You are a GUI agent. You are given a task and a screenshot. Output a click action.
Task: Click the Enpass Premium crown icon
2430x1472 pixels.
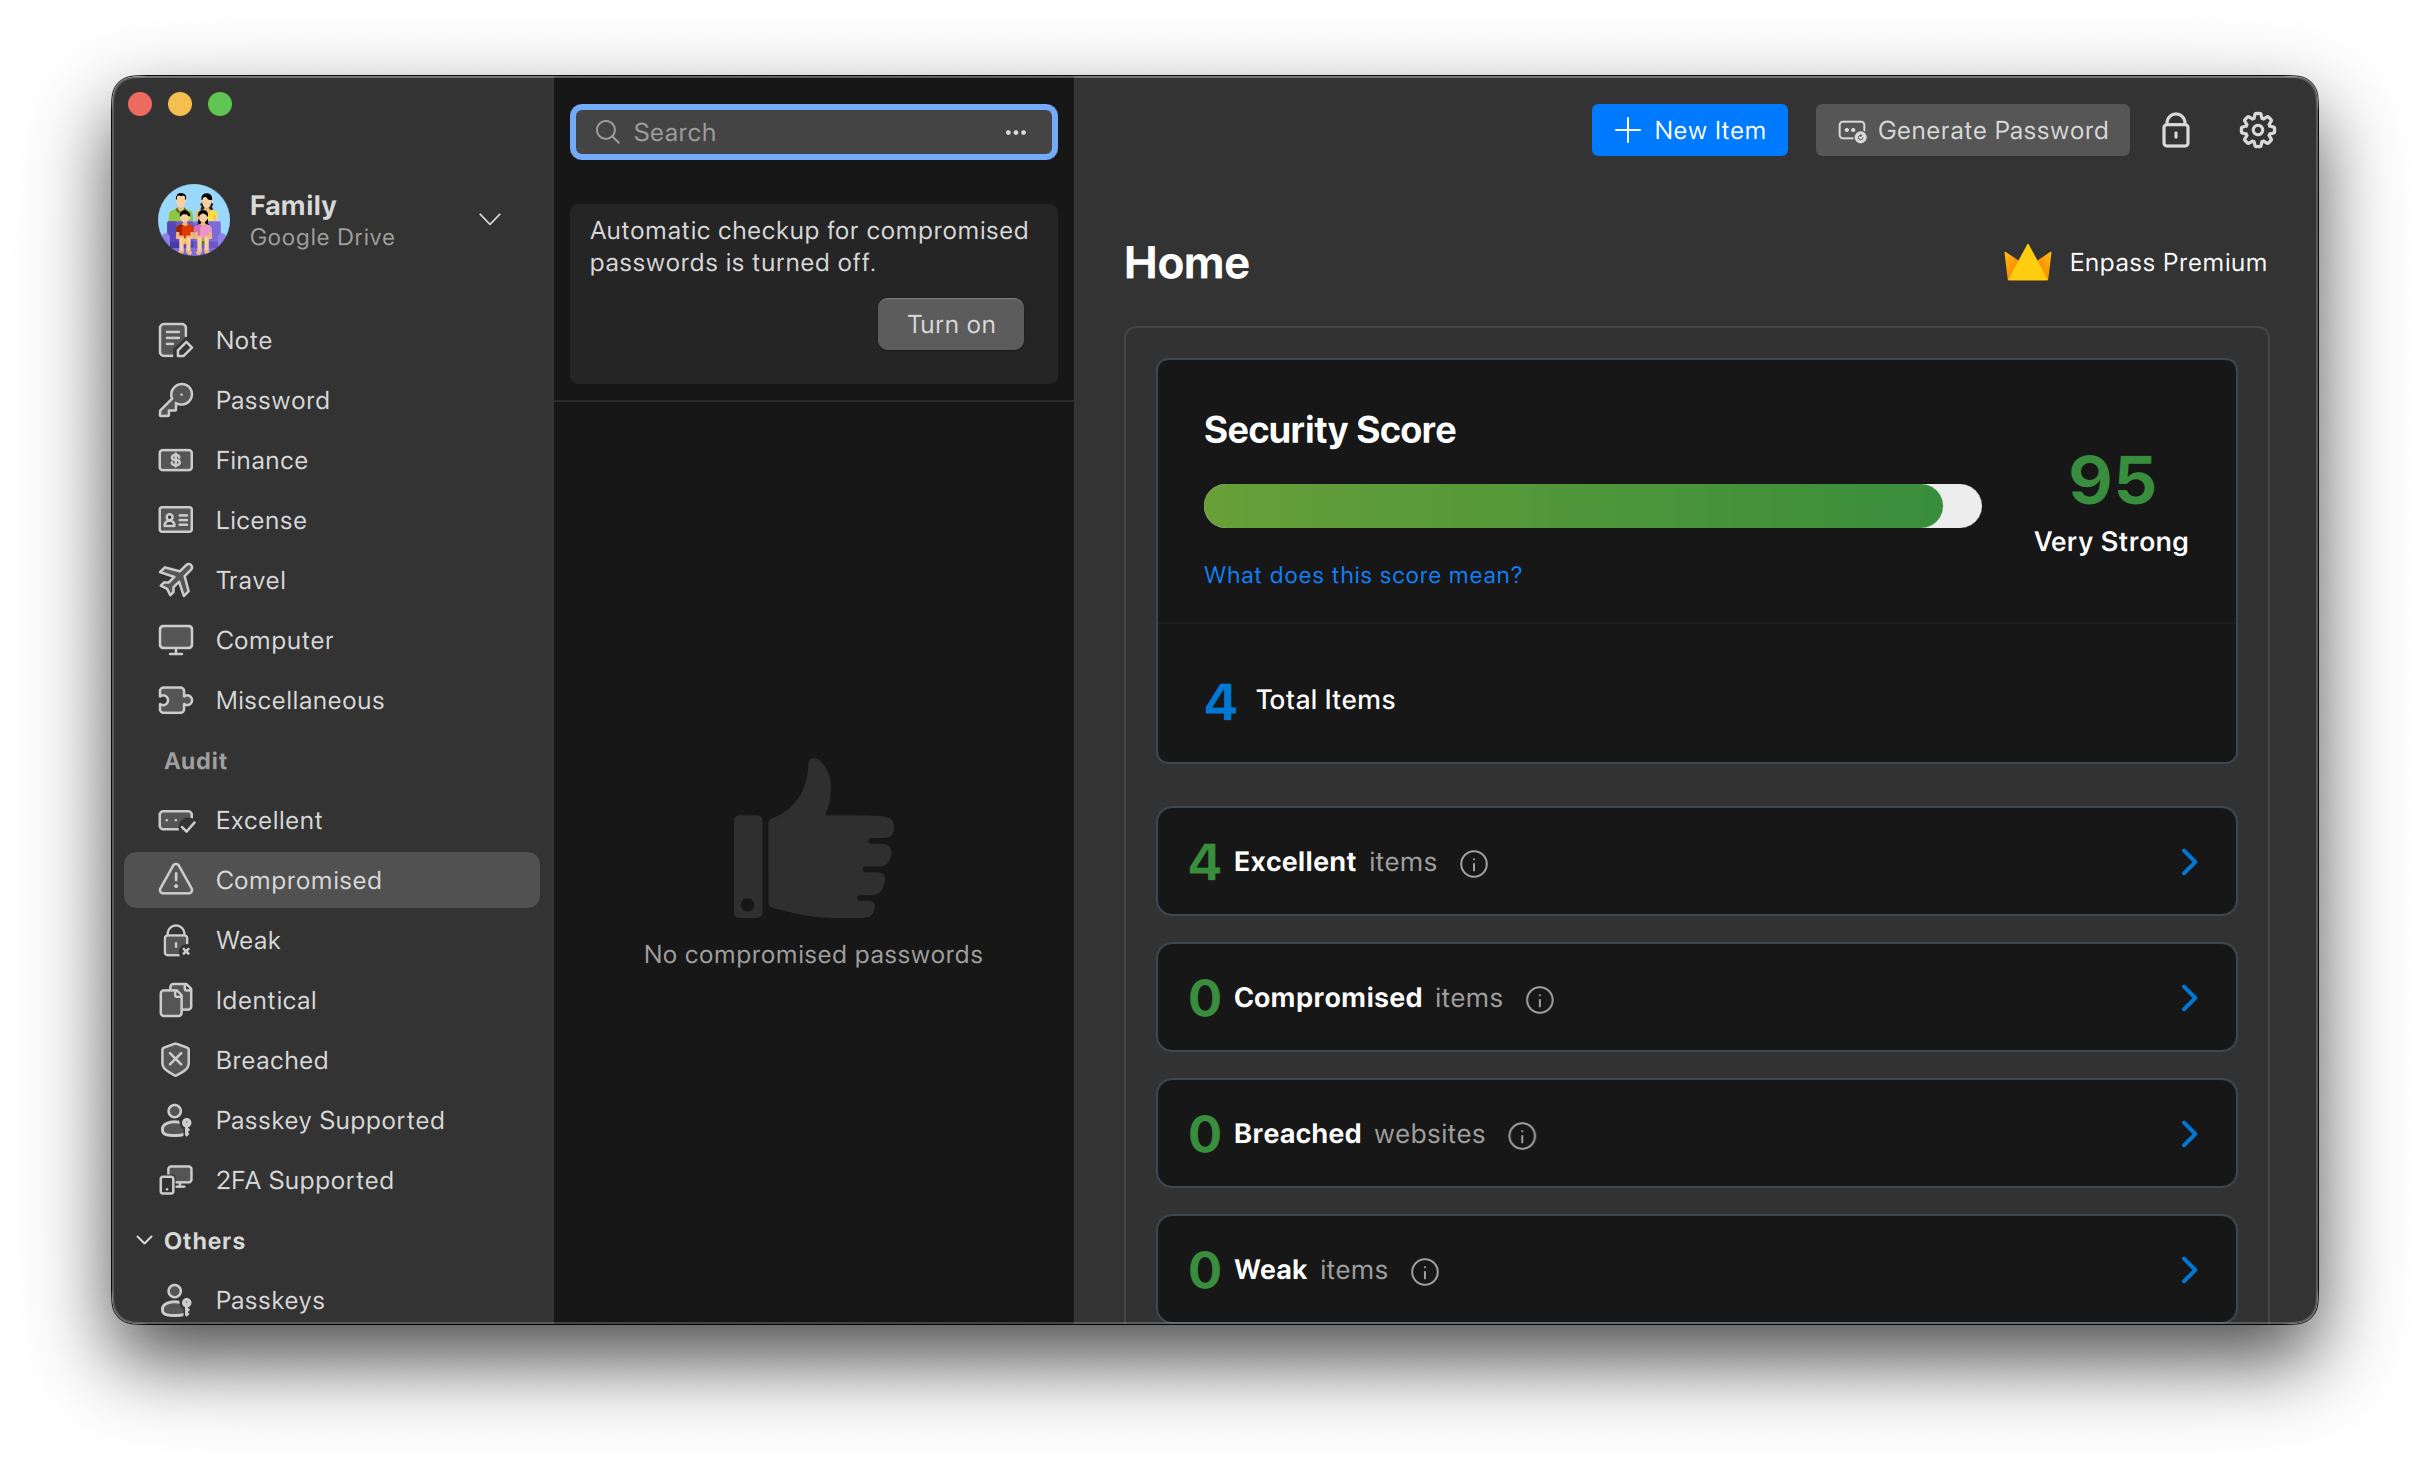point(2027,263)
